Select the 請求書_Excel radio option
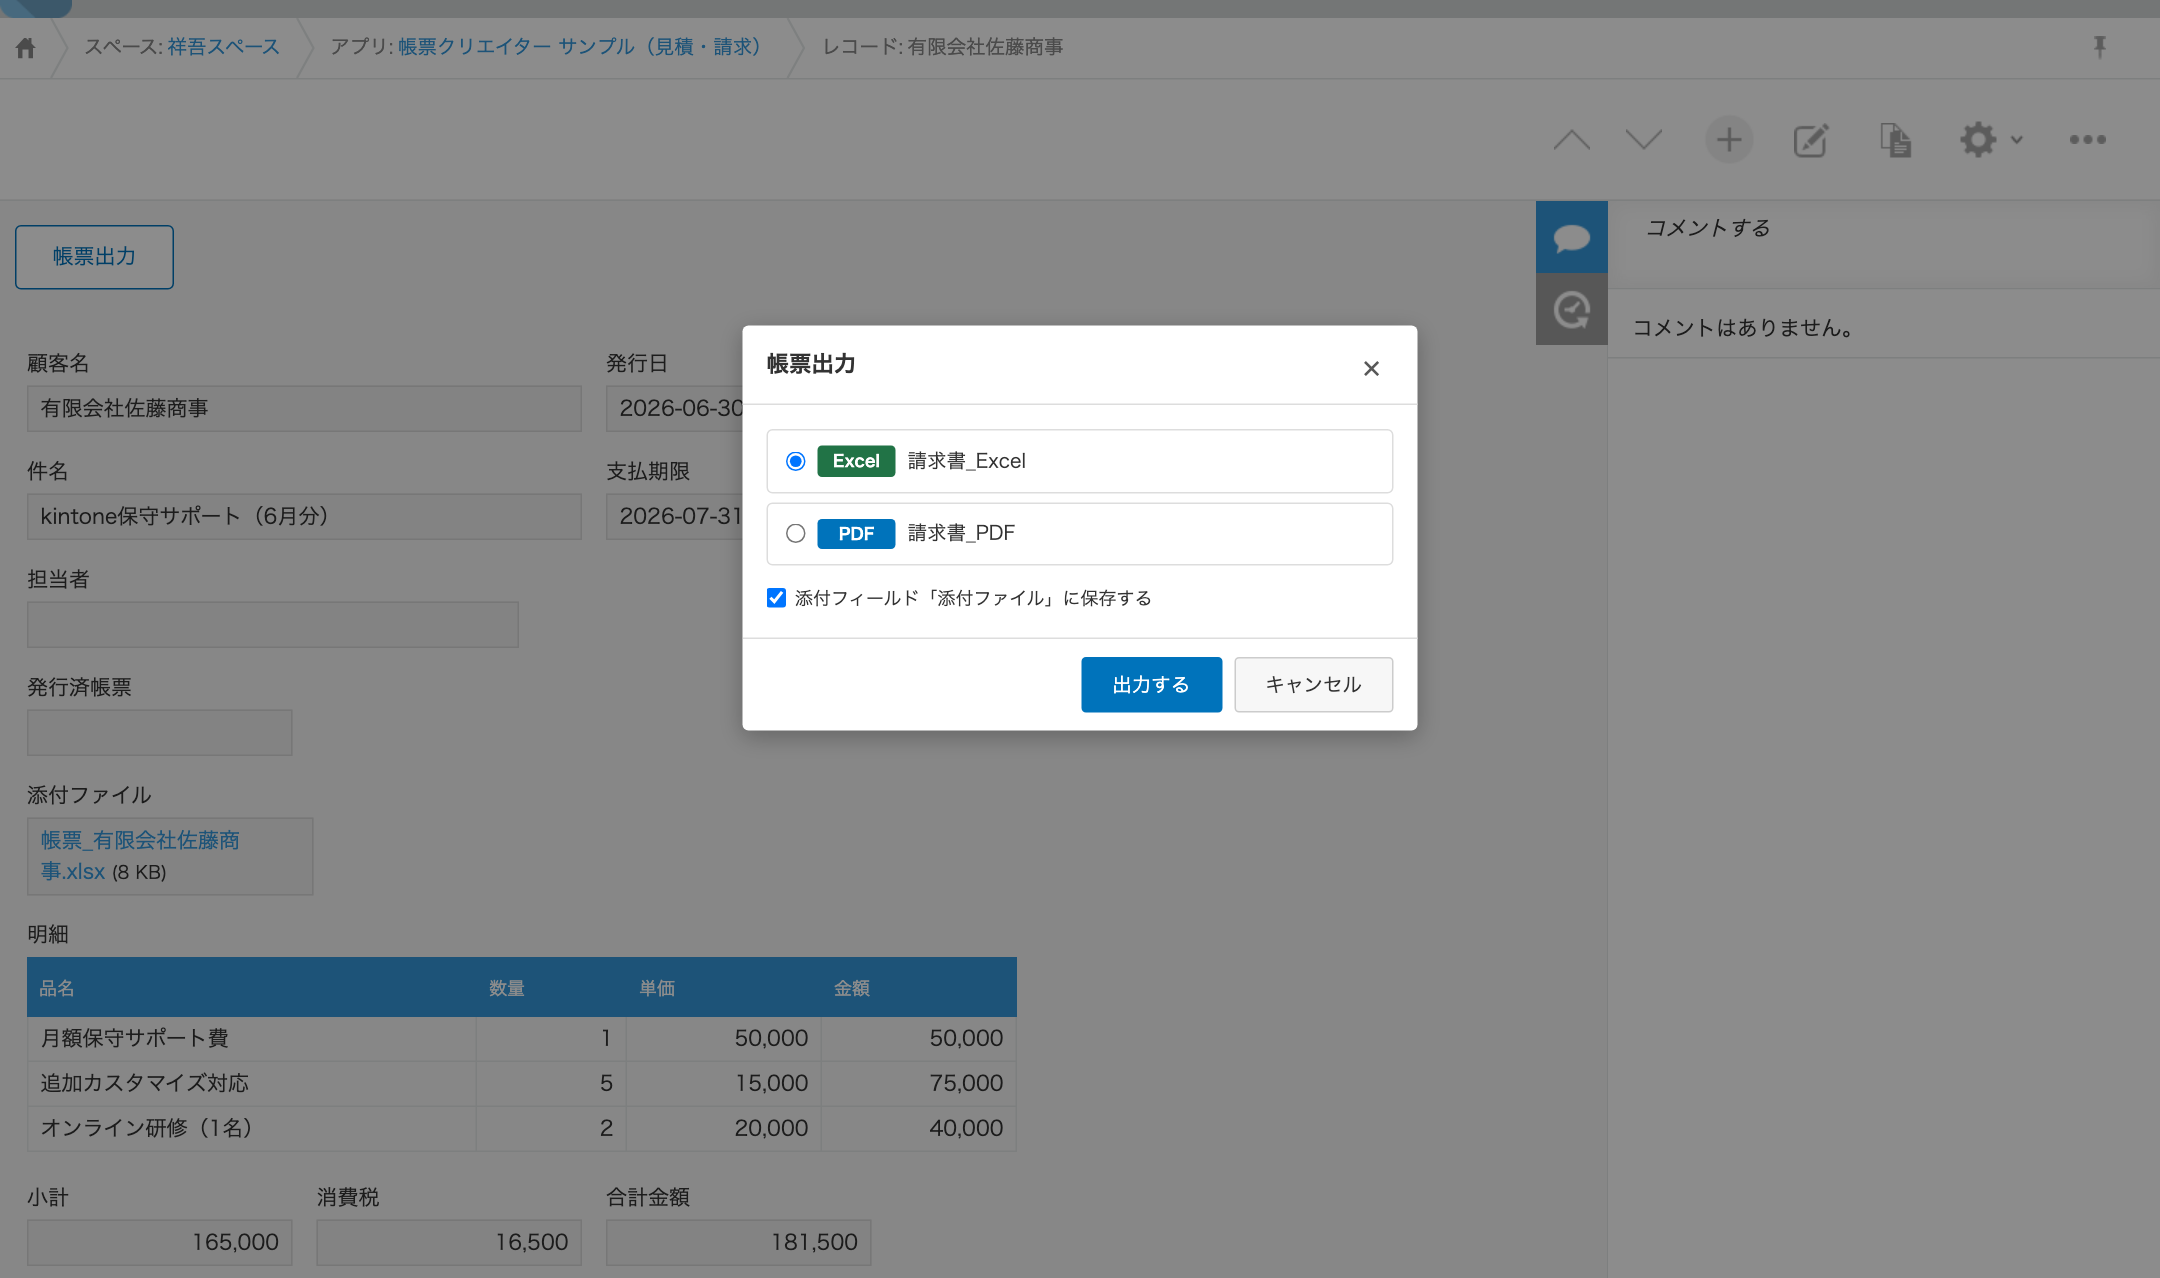 [x=795, y=461]
